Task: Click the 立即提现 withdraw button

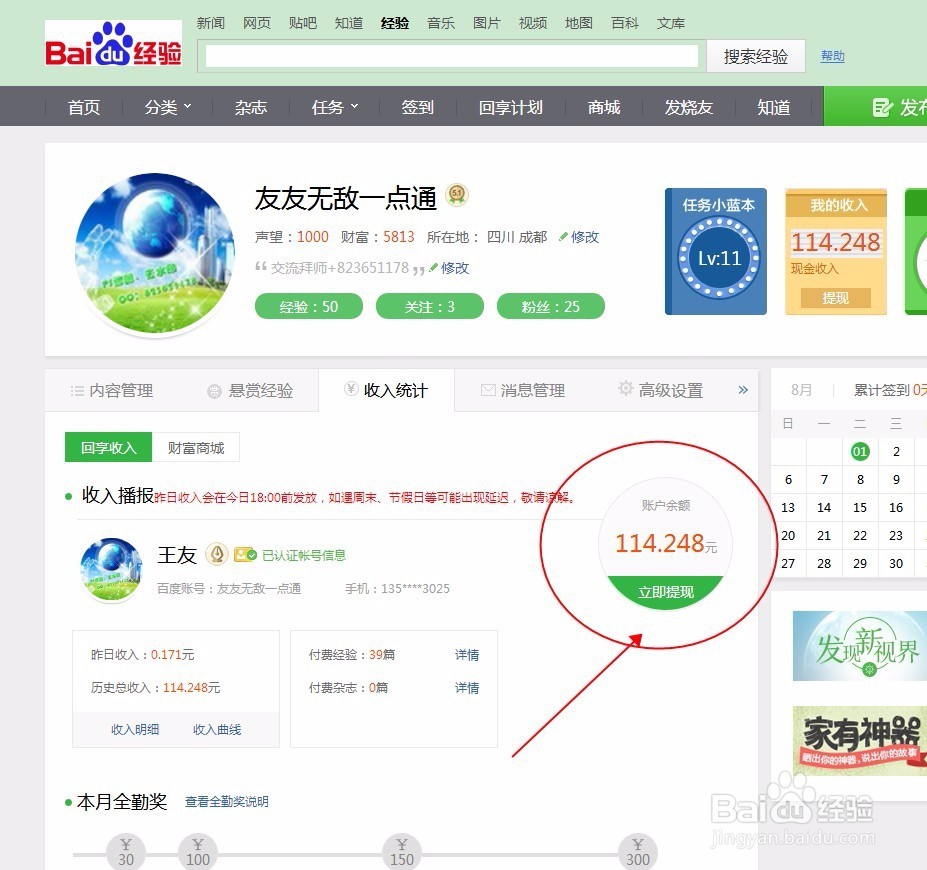Action: point(665,591)
